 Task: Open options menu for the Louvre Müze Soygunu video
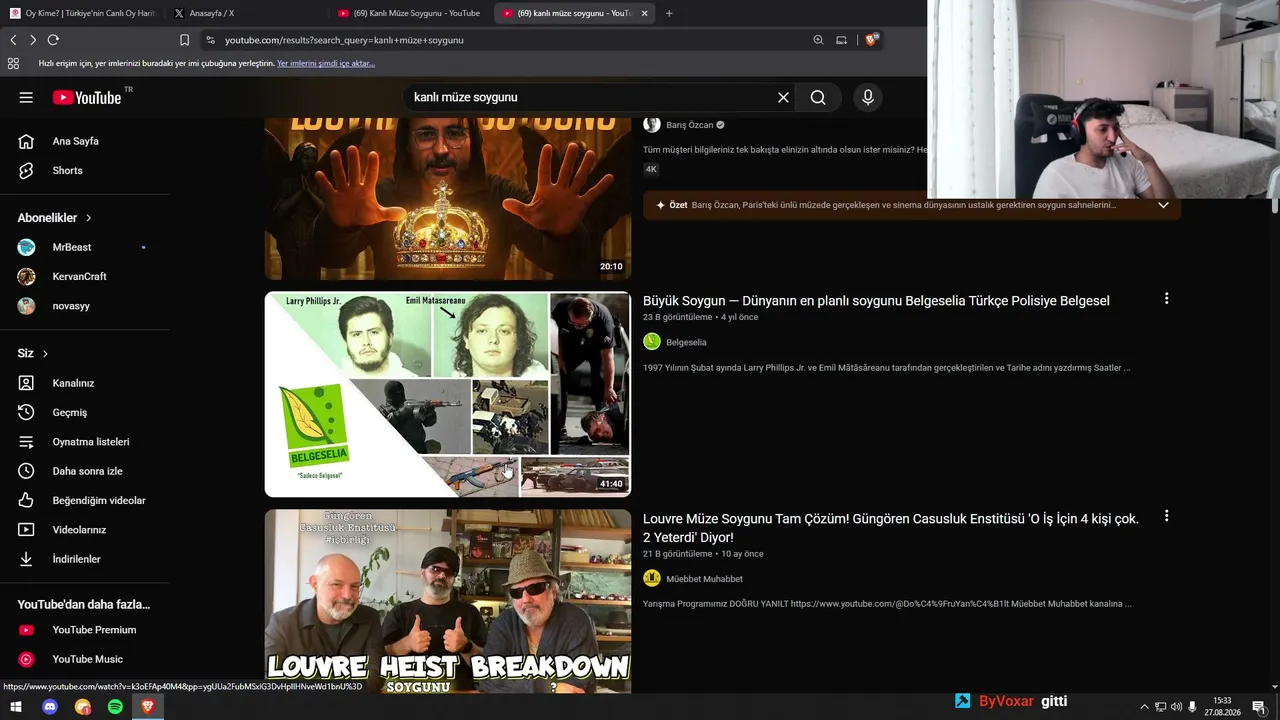click(x=1166, y=517)
